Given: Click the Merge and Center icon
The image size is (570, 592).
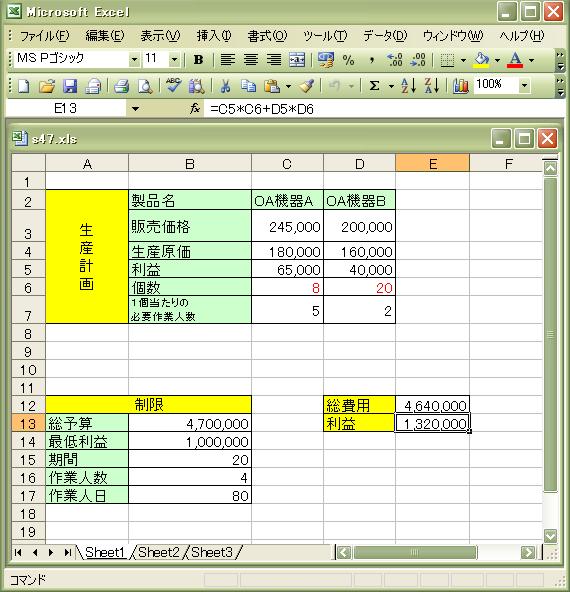Looking at the screenshot, I should (297, 60).
